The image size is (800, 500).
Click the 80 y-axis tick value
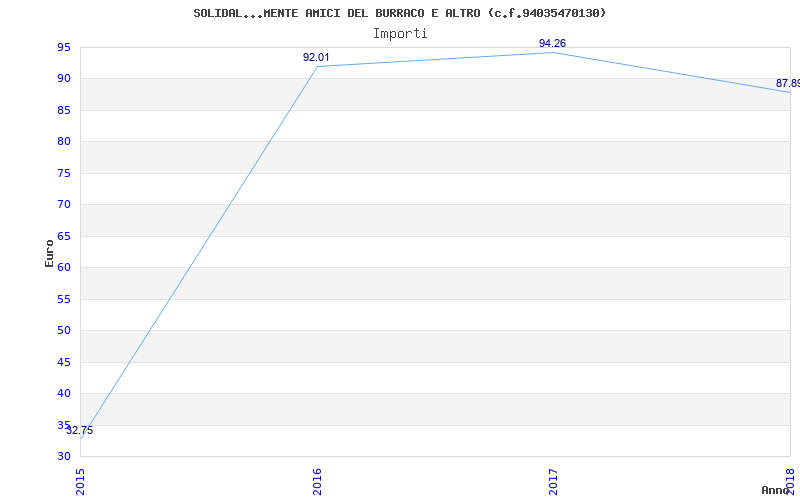tap(64, 141)
